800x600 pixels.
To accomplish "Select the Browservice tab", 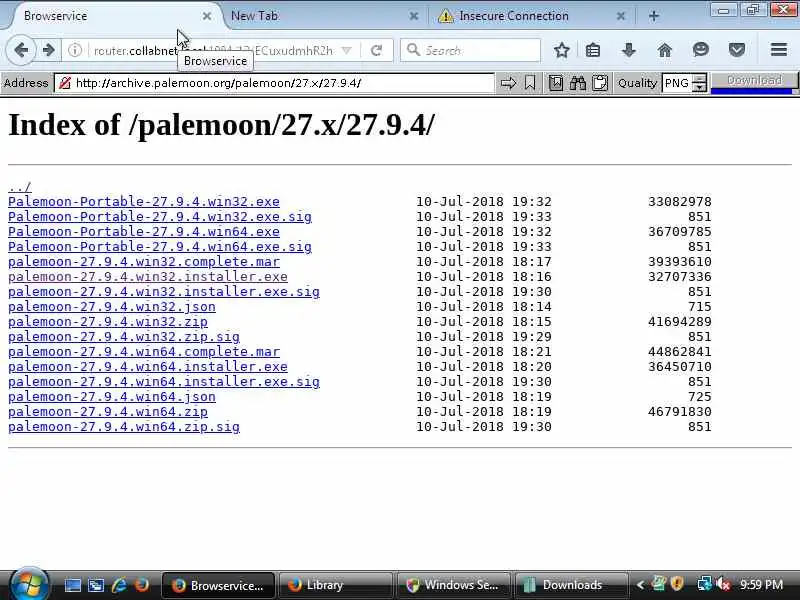I will tap(55, 16).
